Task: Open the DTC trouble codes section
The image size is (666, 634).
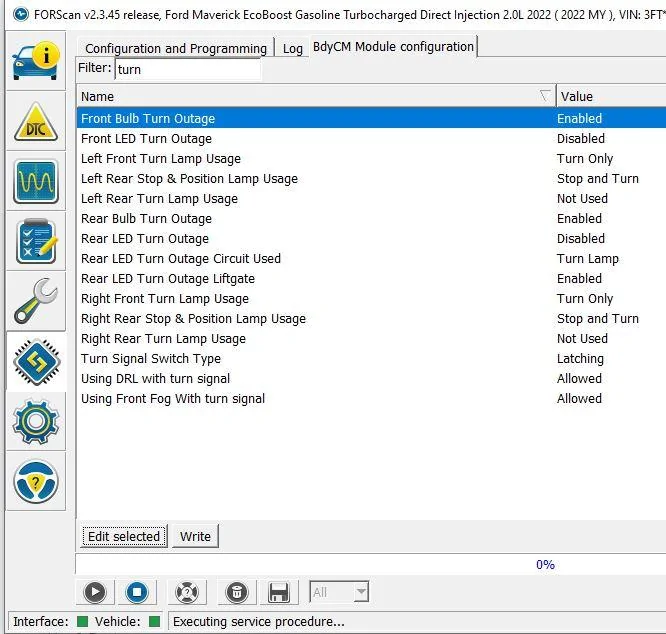Action: pos(36,122)
